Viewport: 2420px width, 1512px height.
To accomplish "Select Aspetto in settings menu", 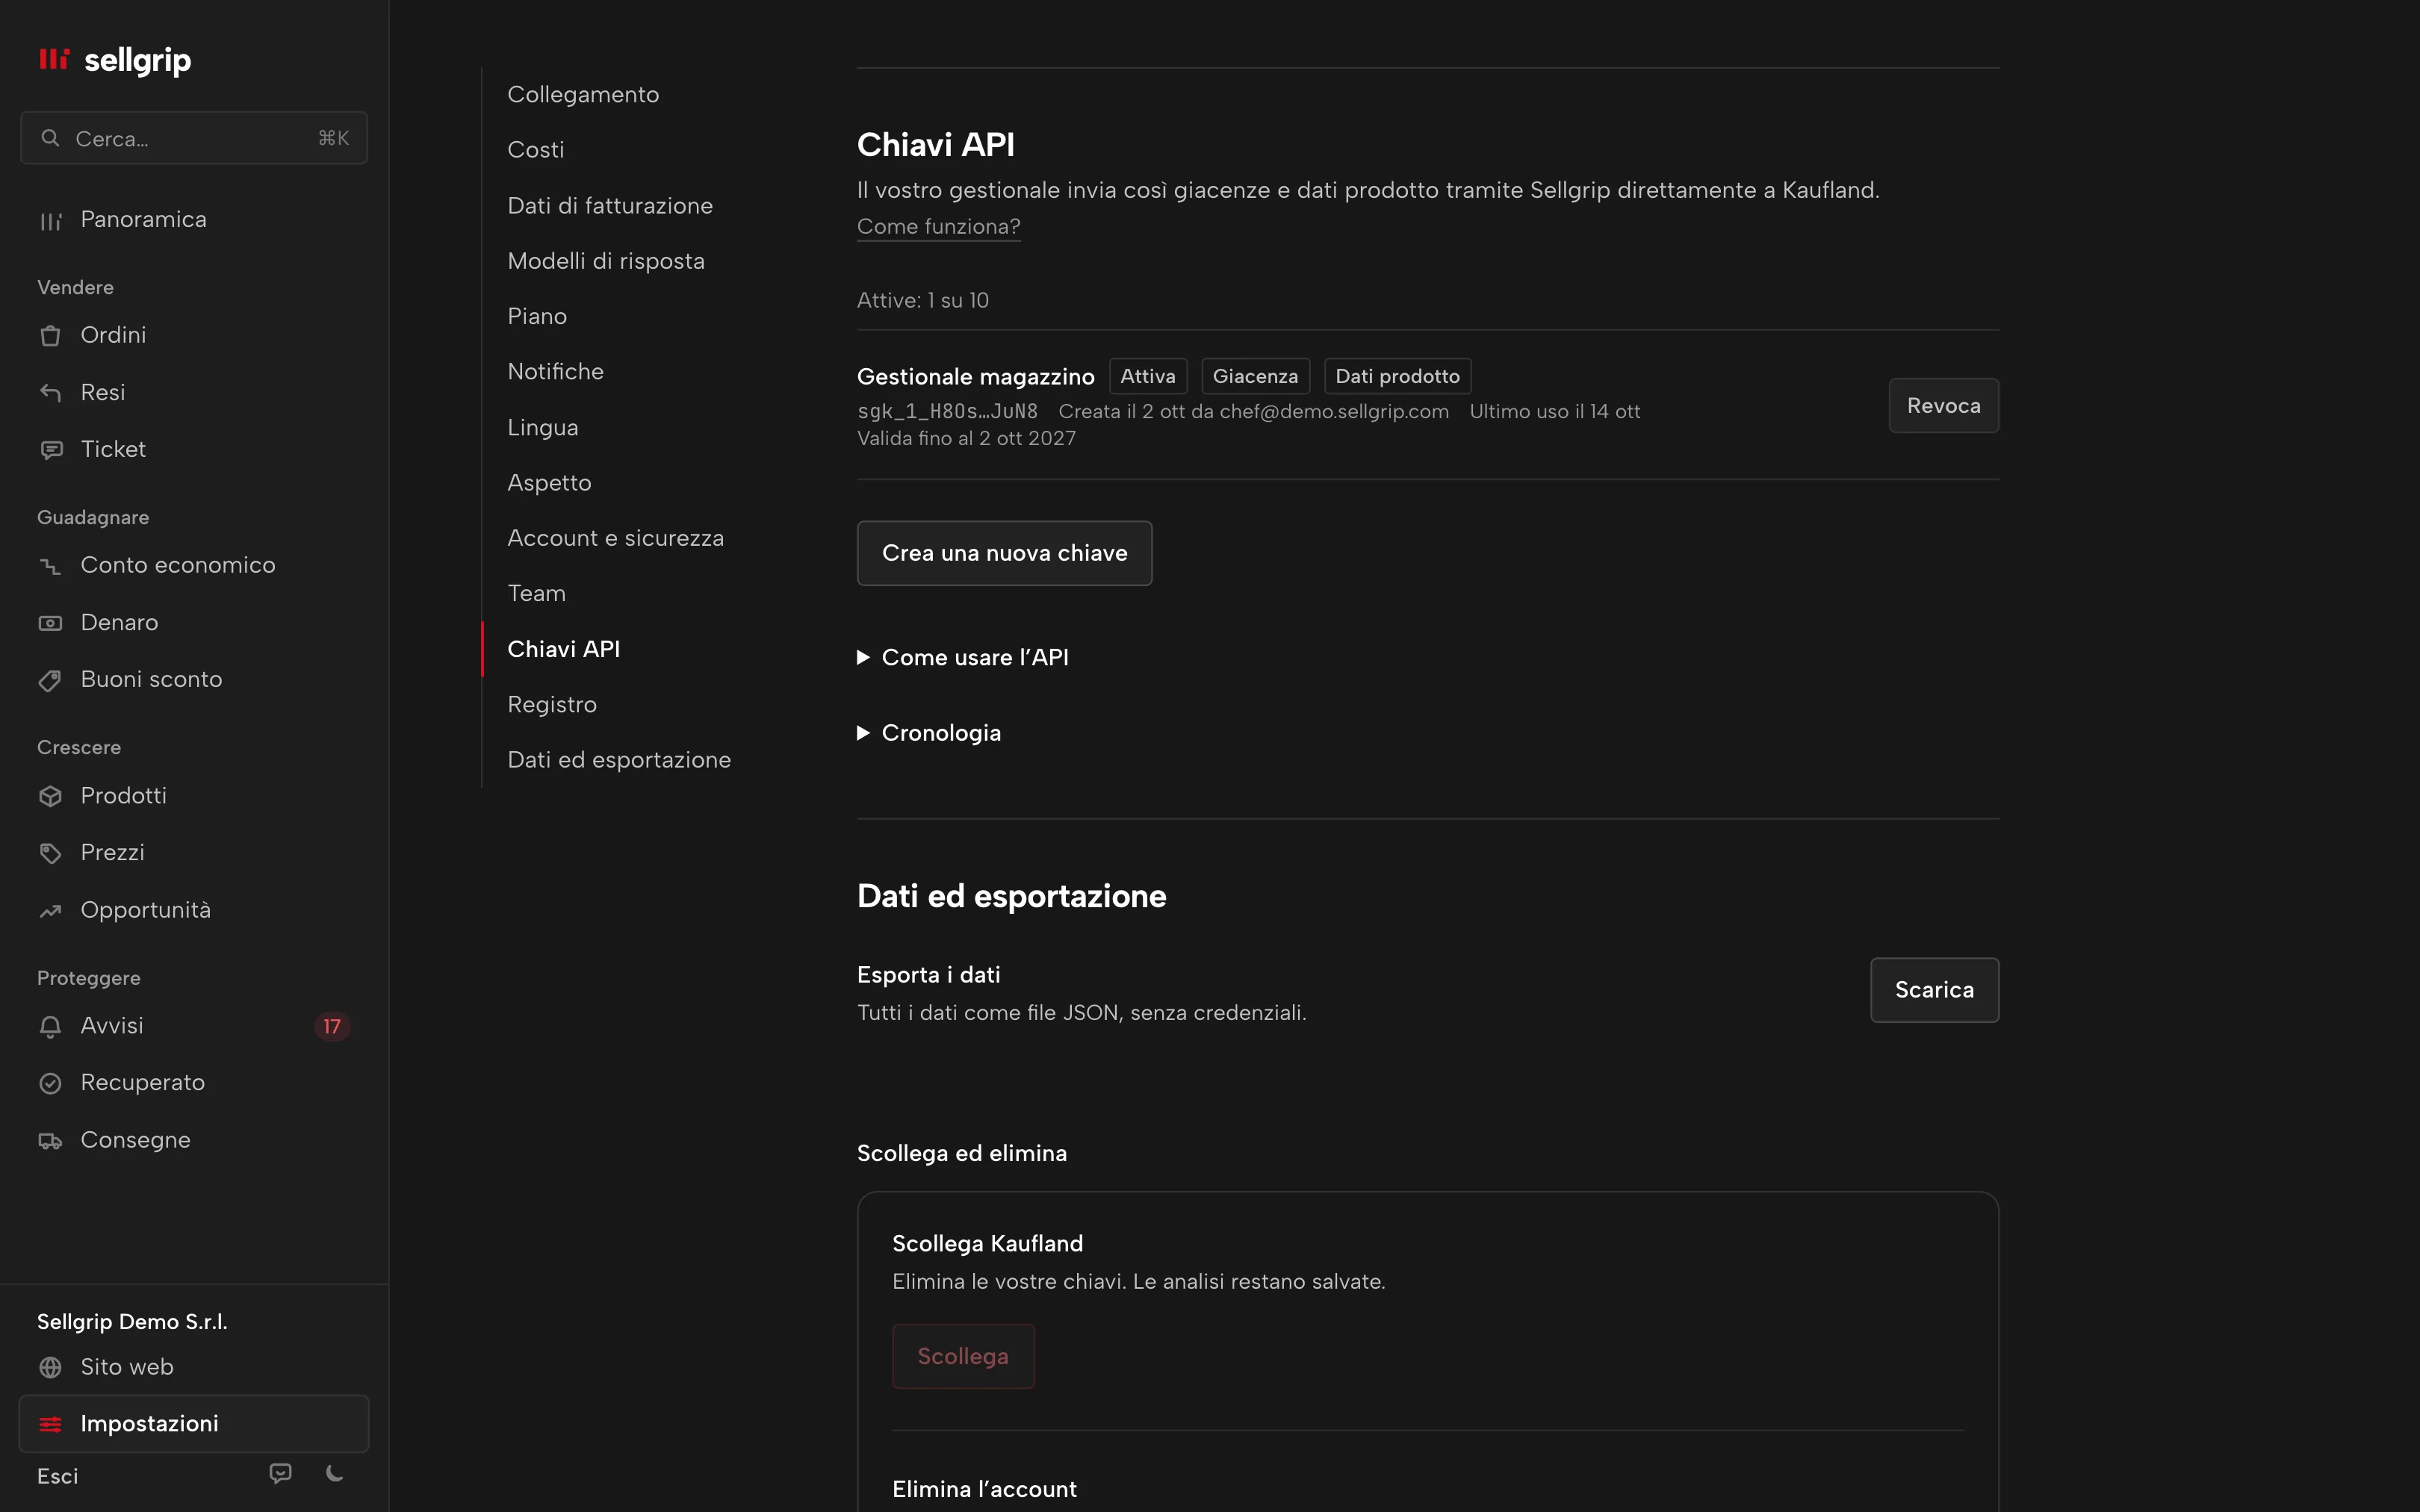I will [x=549, y=482].
